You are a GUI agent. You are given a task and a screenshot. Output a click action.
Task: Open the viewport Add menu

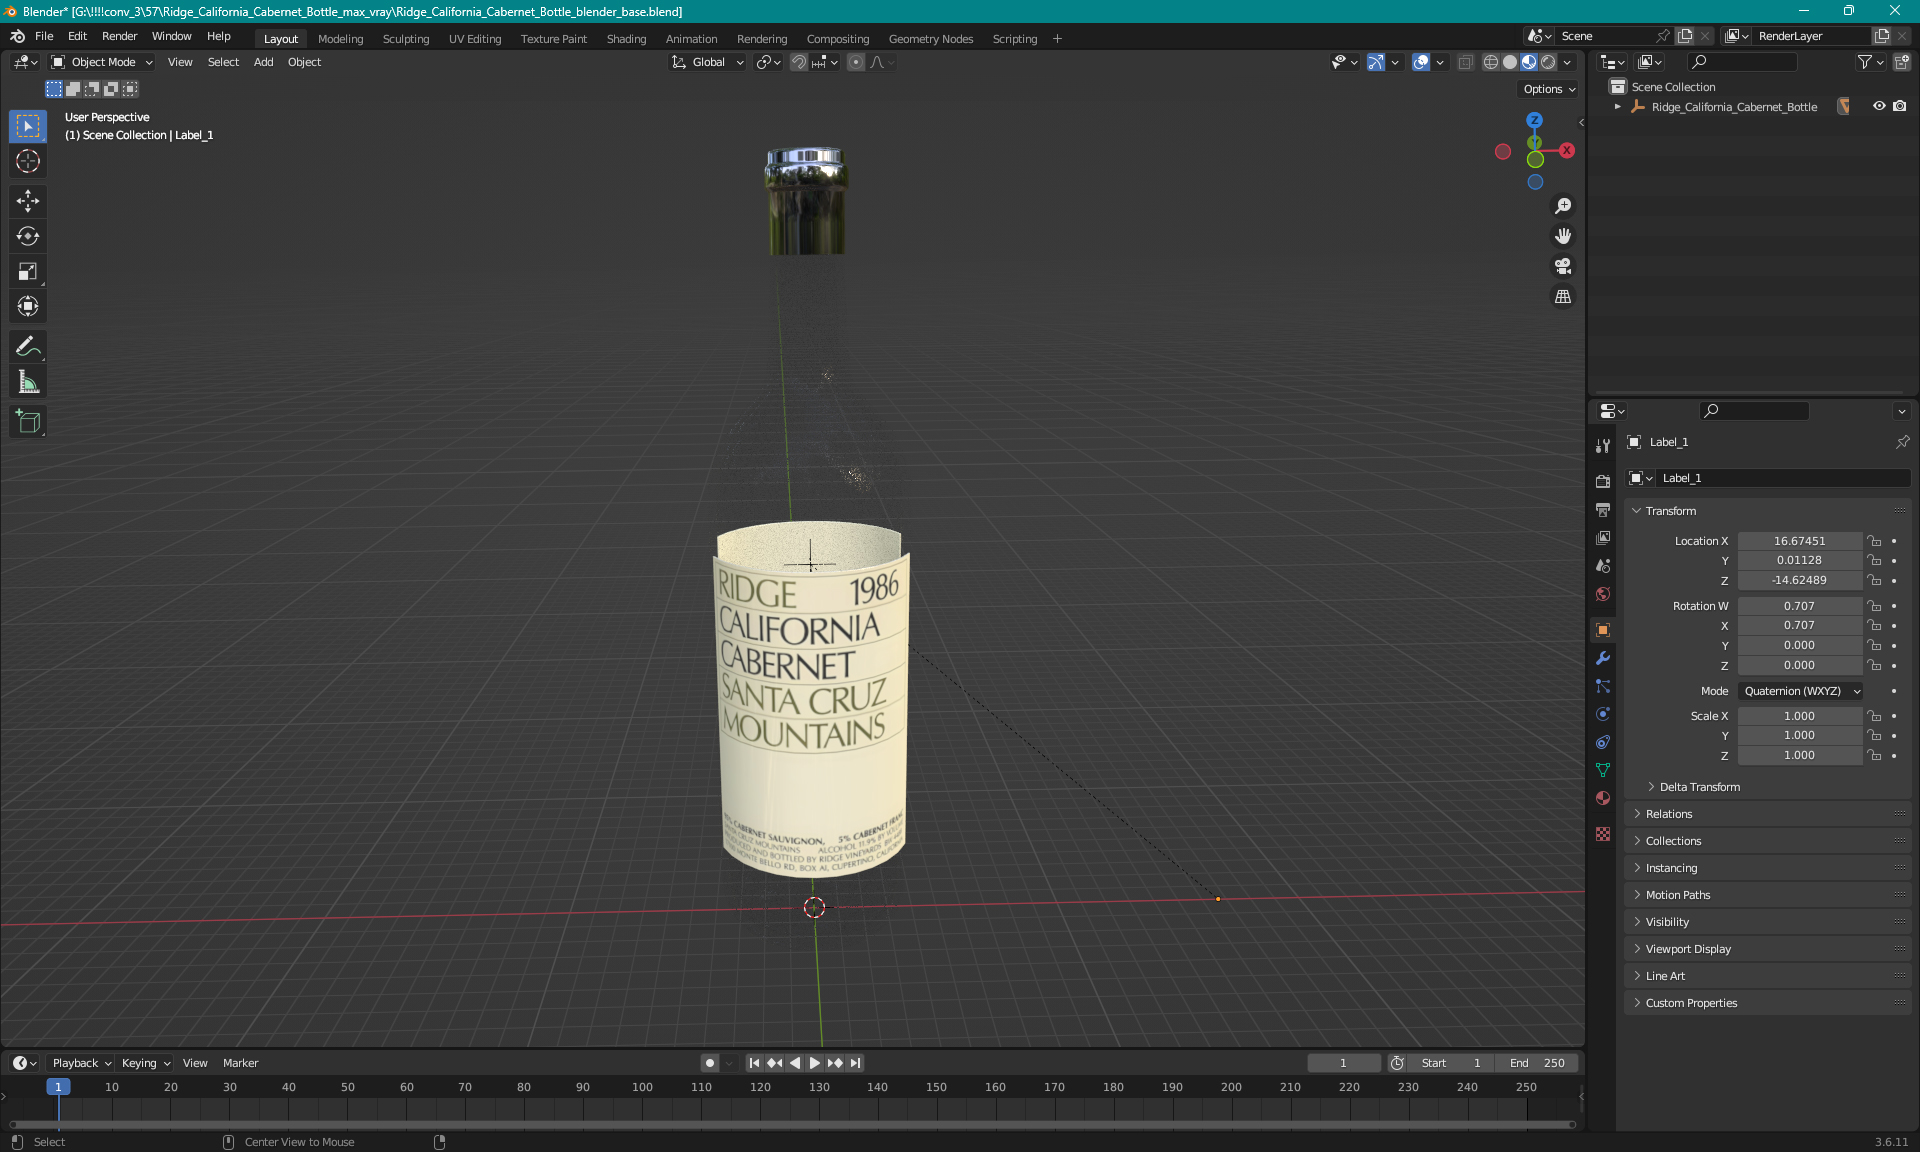[x=263, y=62]
